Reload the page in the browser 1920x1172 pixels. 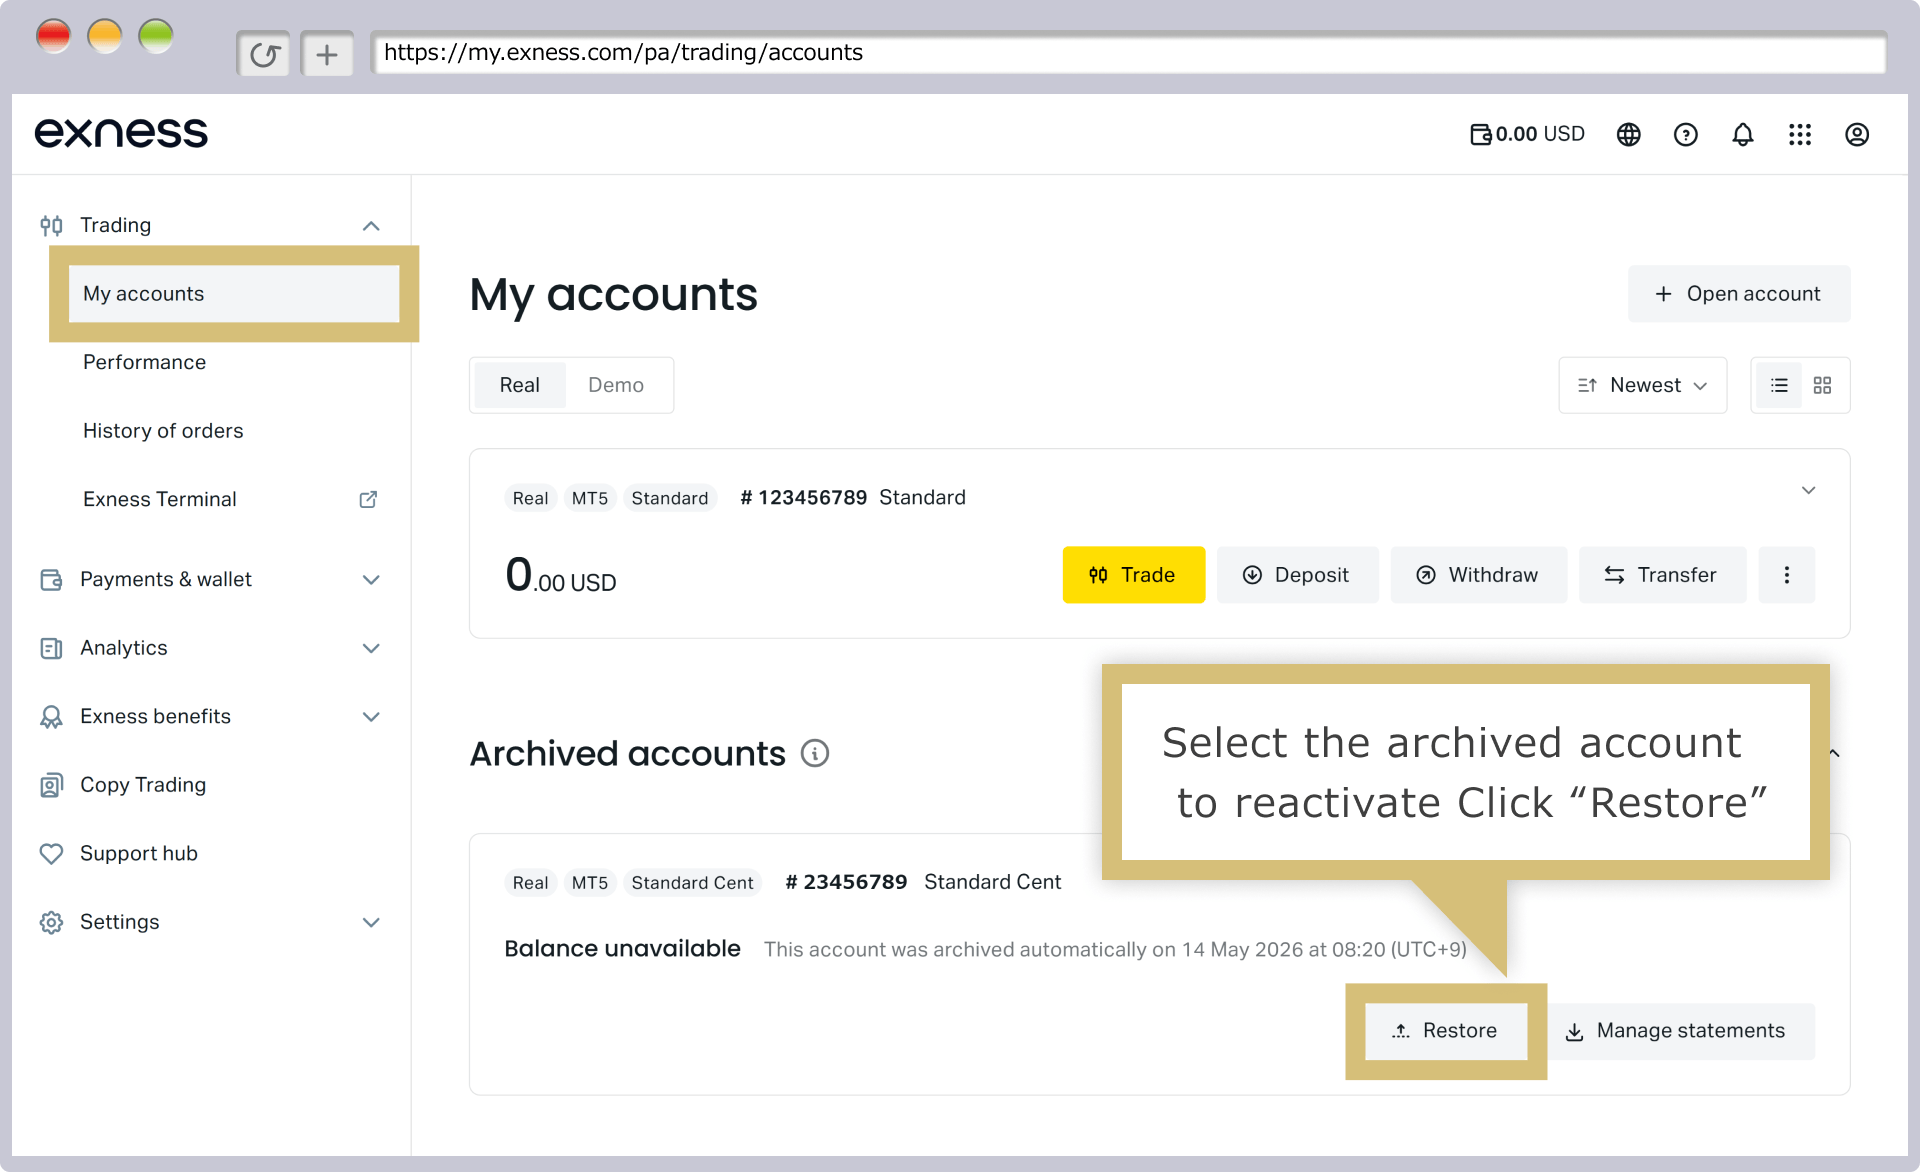click(x=264, y=54)
